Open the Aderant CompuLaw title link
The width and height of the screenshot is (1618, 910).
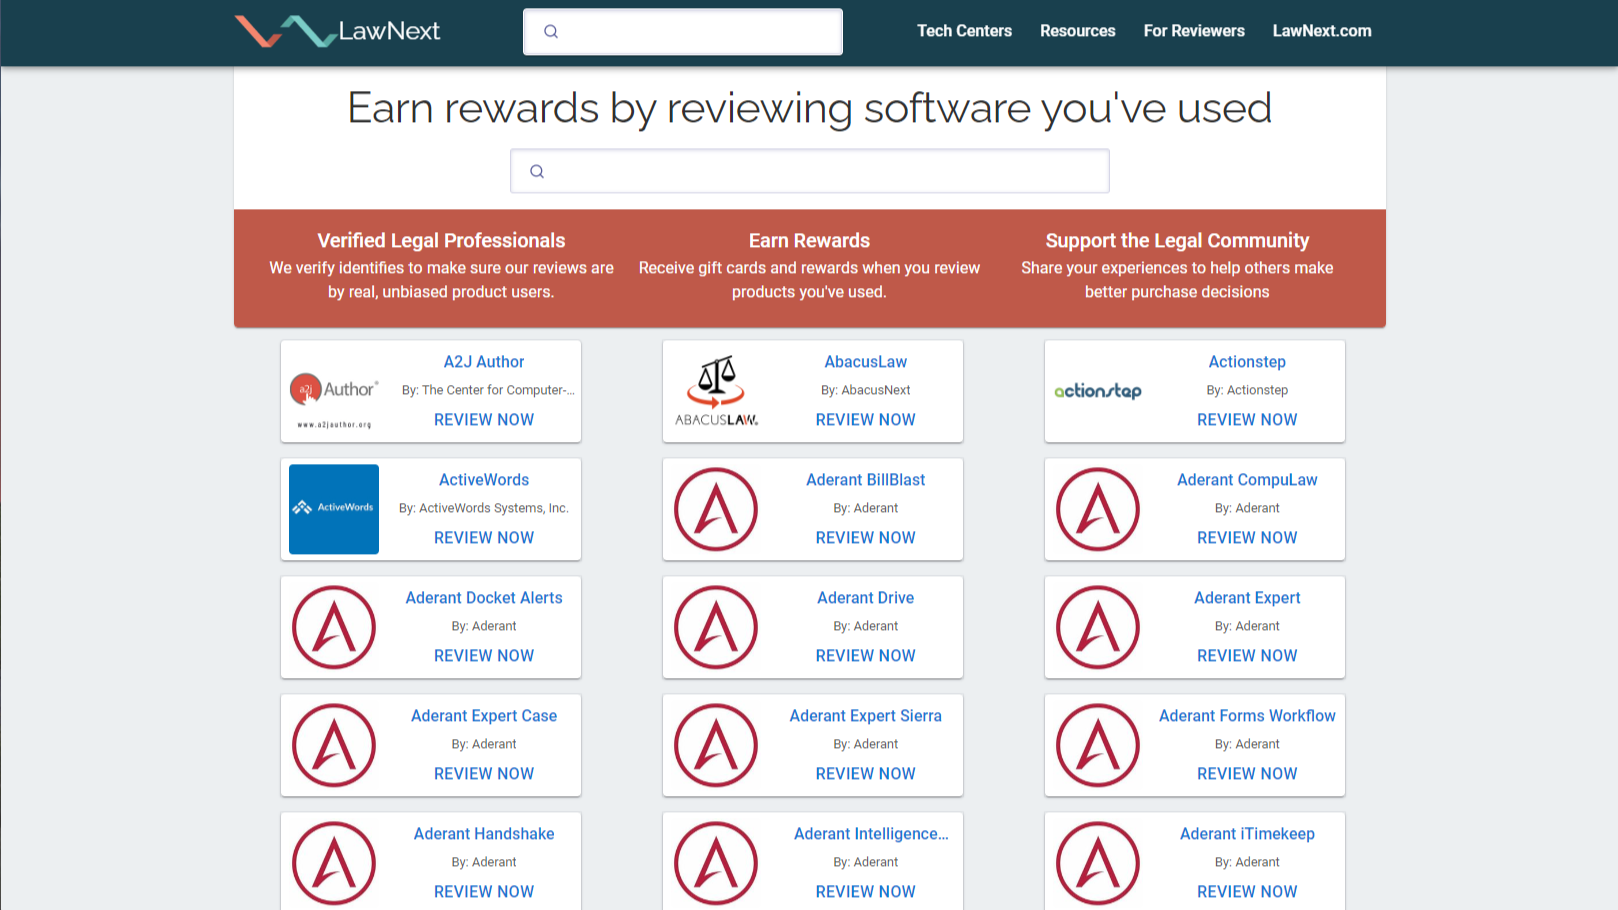1247,480
